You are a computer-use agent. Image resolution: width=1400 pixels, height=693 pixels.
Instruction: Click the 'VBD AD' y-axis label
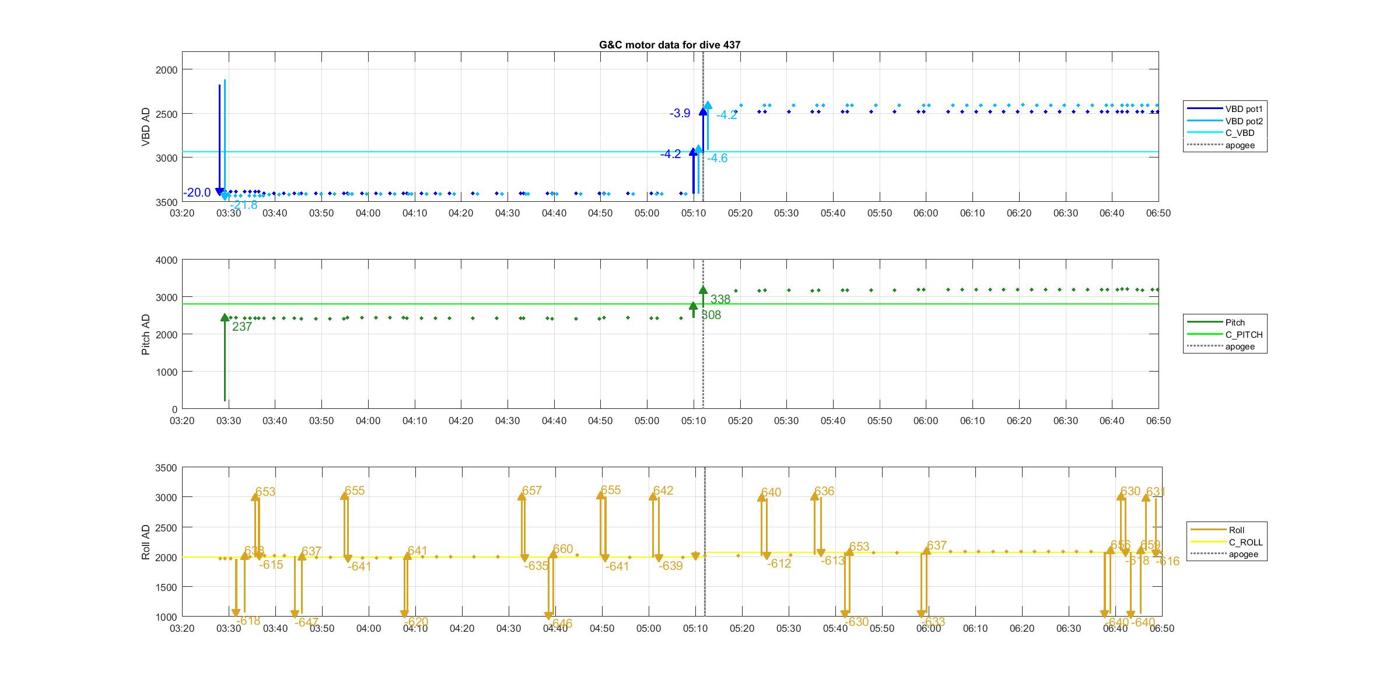146,127
